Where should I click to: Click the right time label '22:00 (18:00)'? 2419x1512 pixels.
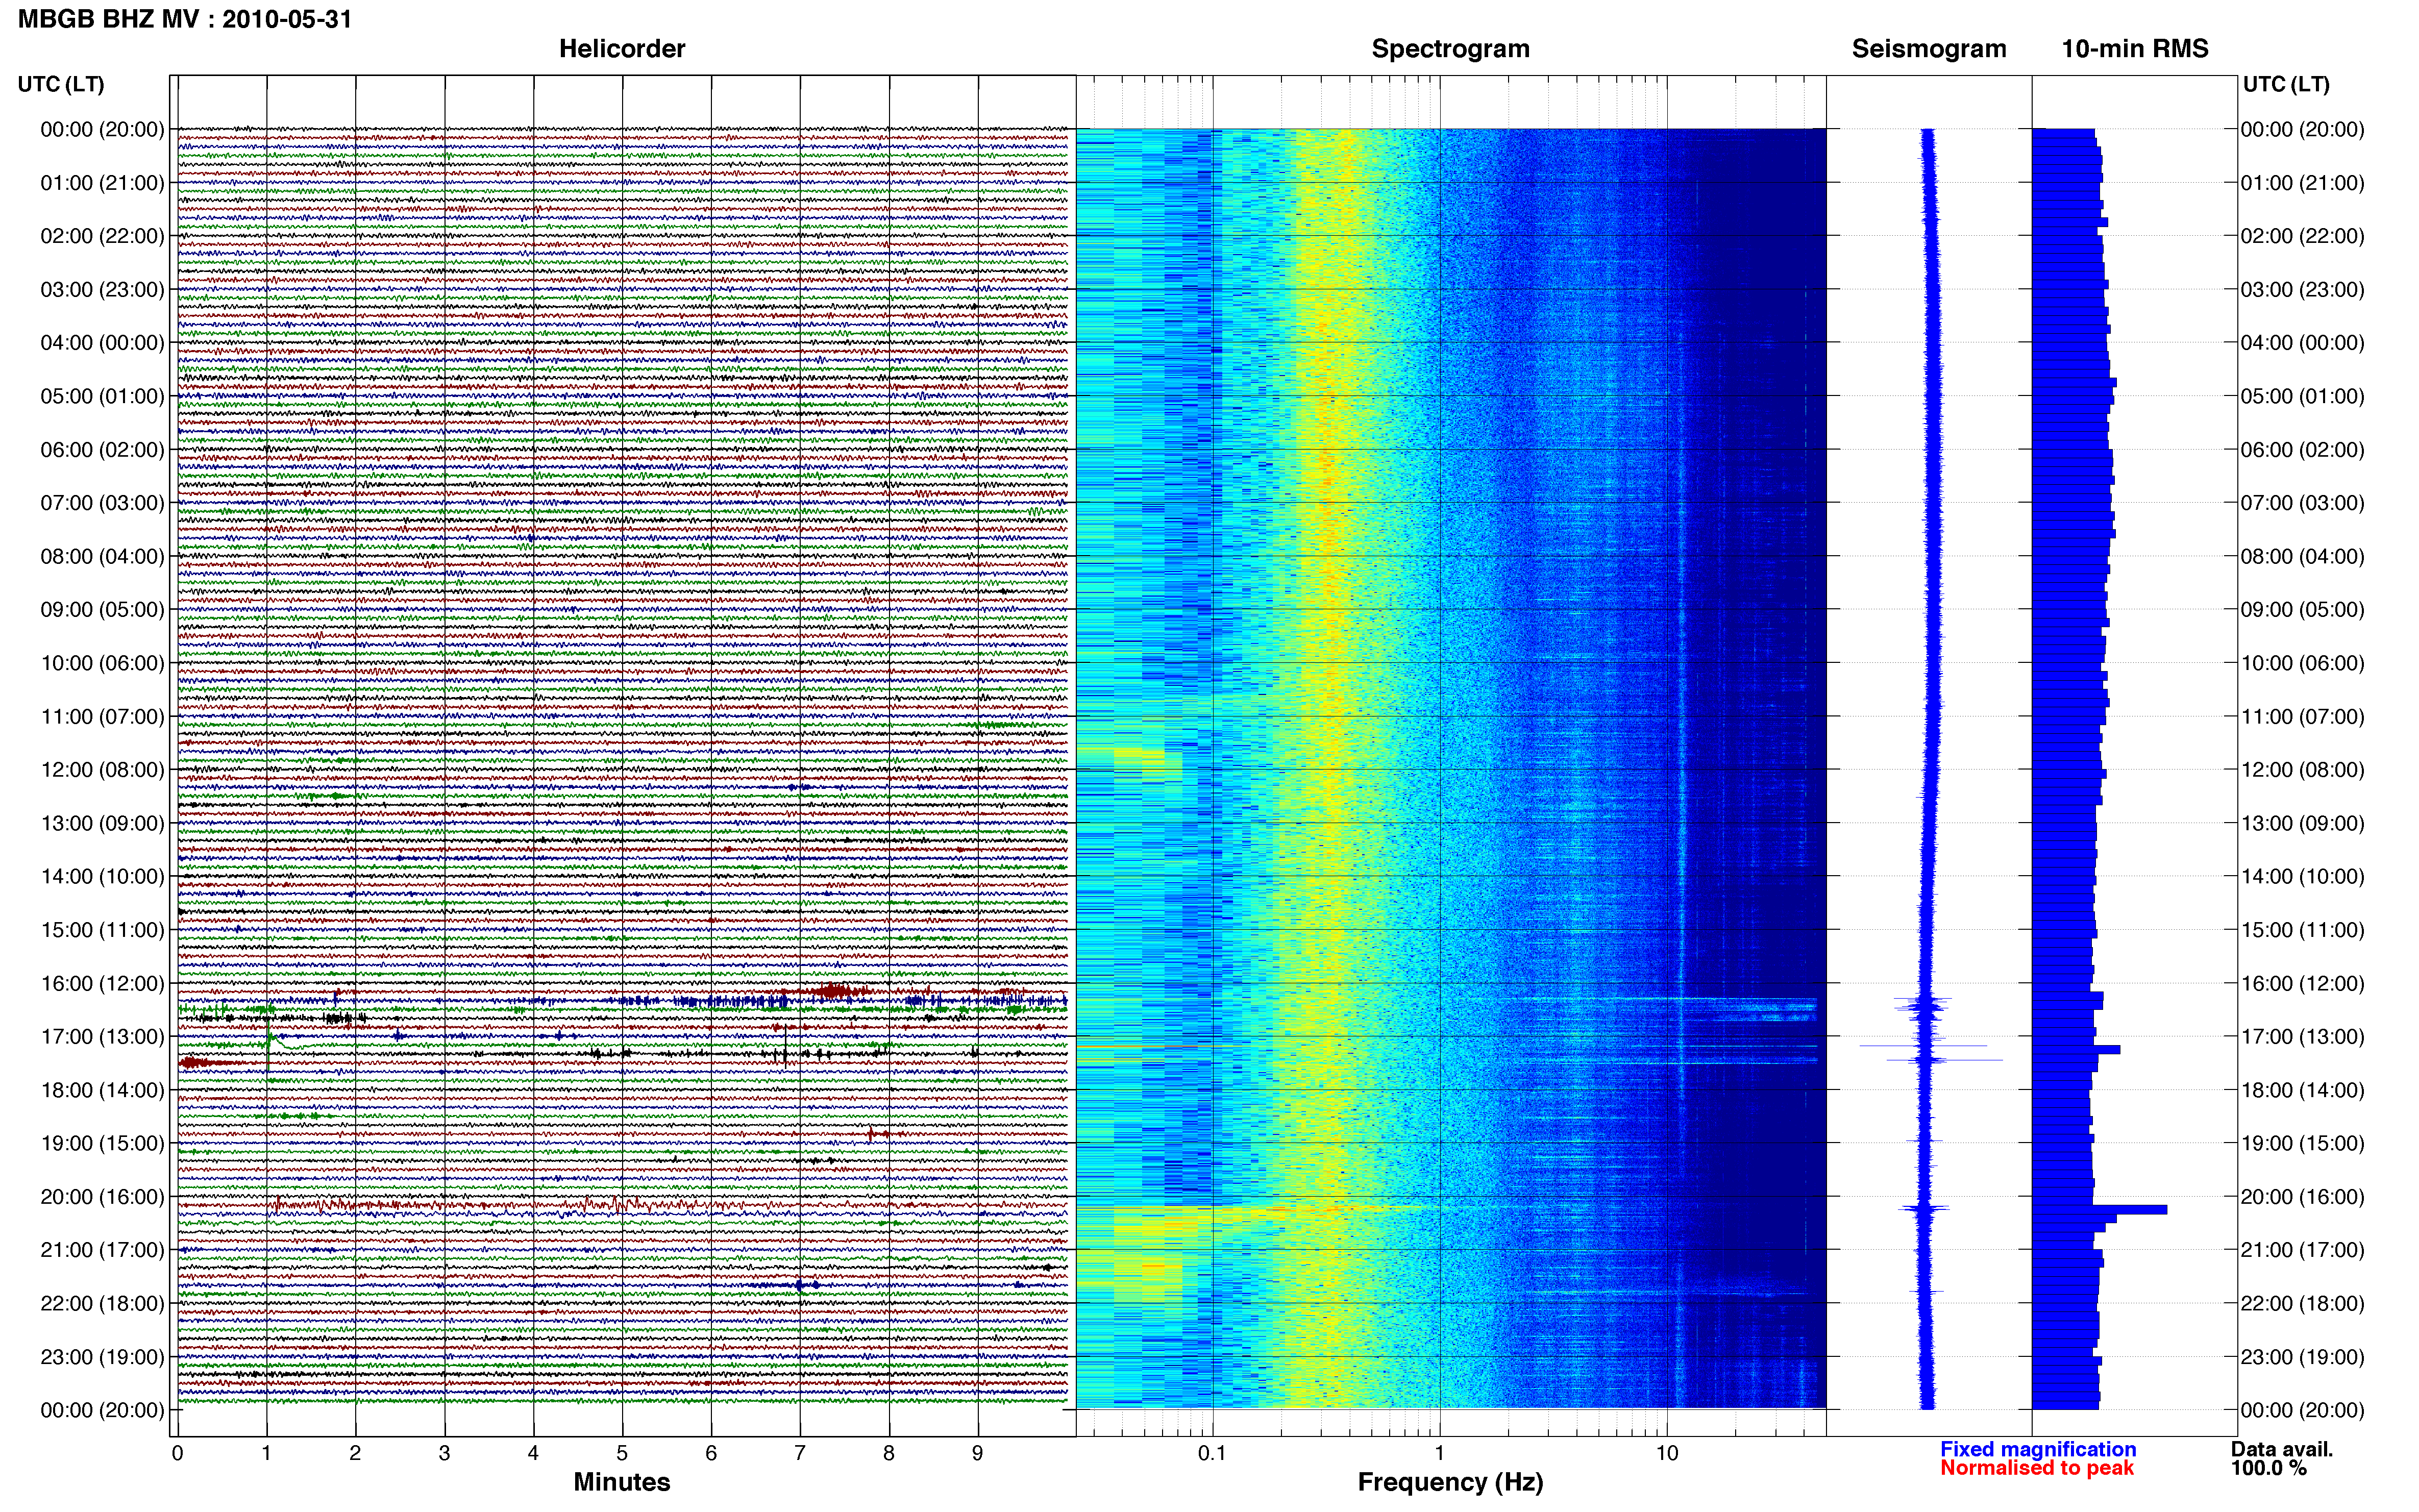click(x=2302, y=1303)
